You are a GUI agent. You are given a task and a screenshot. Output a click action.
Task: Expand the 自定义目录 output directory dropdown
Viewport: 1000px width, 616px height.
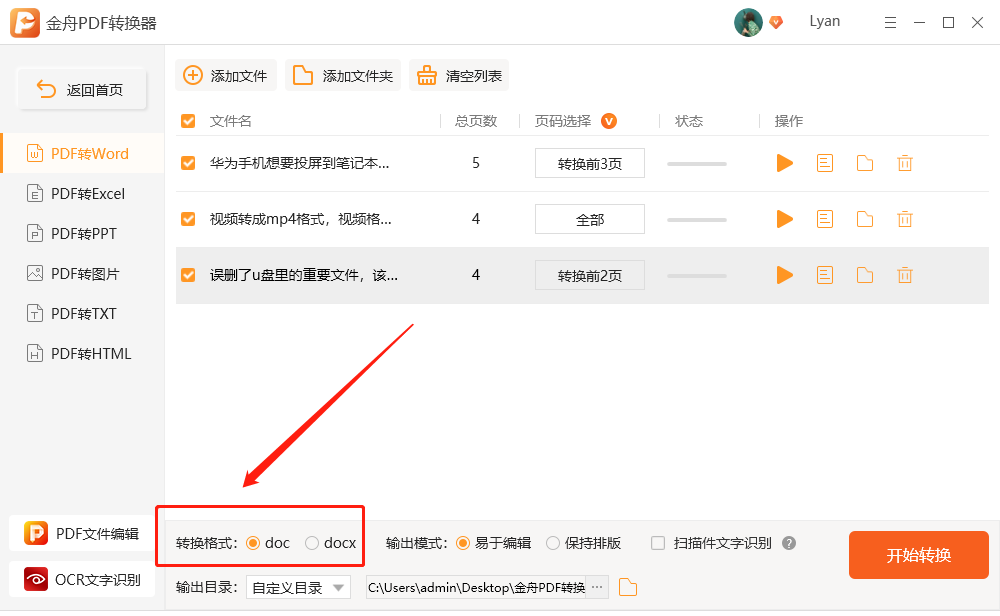click(x=298, y=587)
